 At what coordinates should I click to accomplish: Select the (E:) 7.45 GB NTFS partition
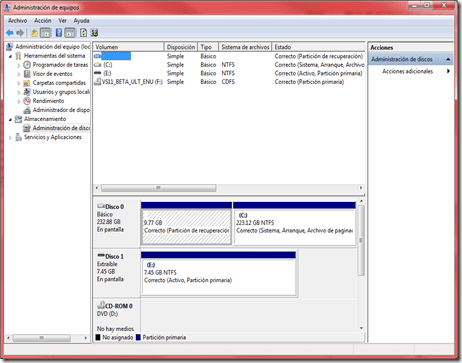[x=218, y=276]
